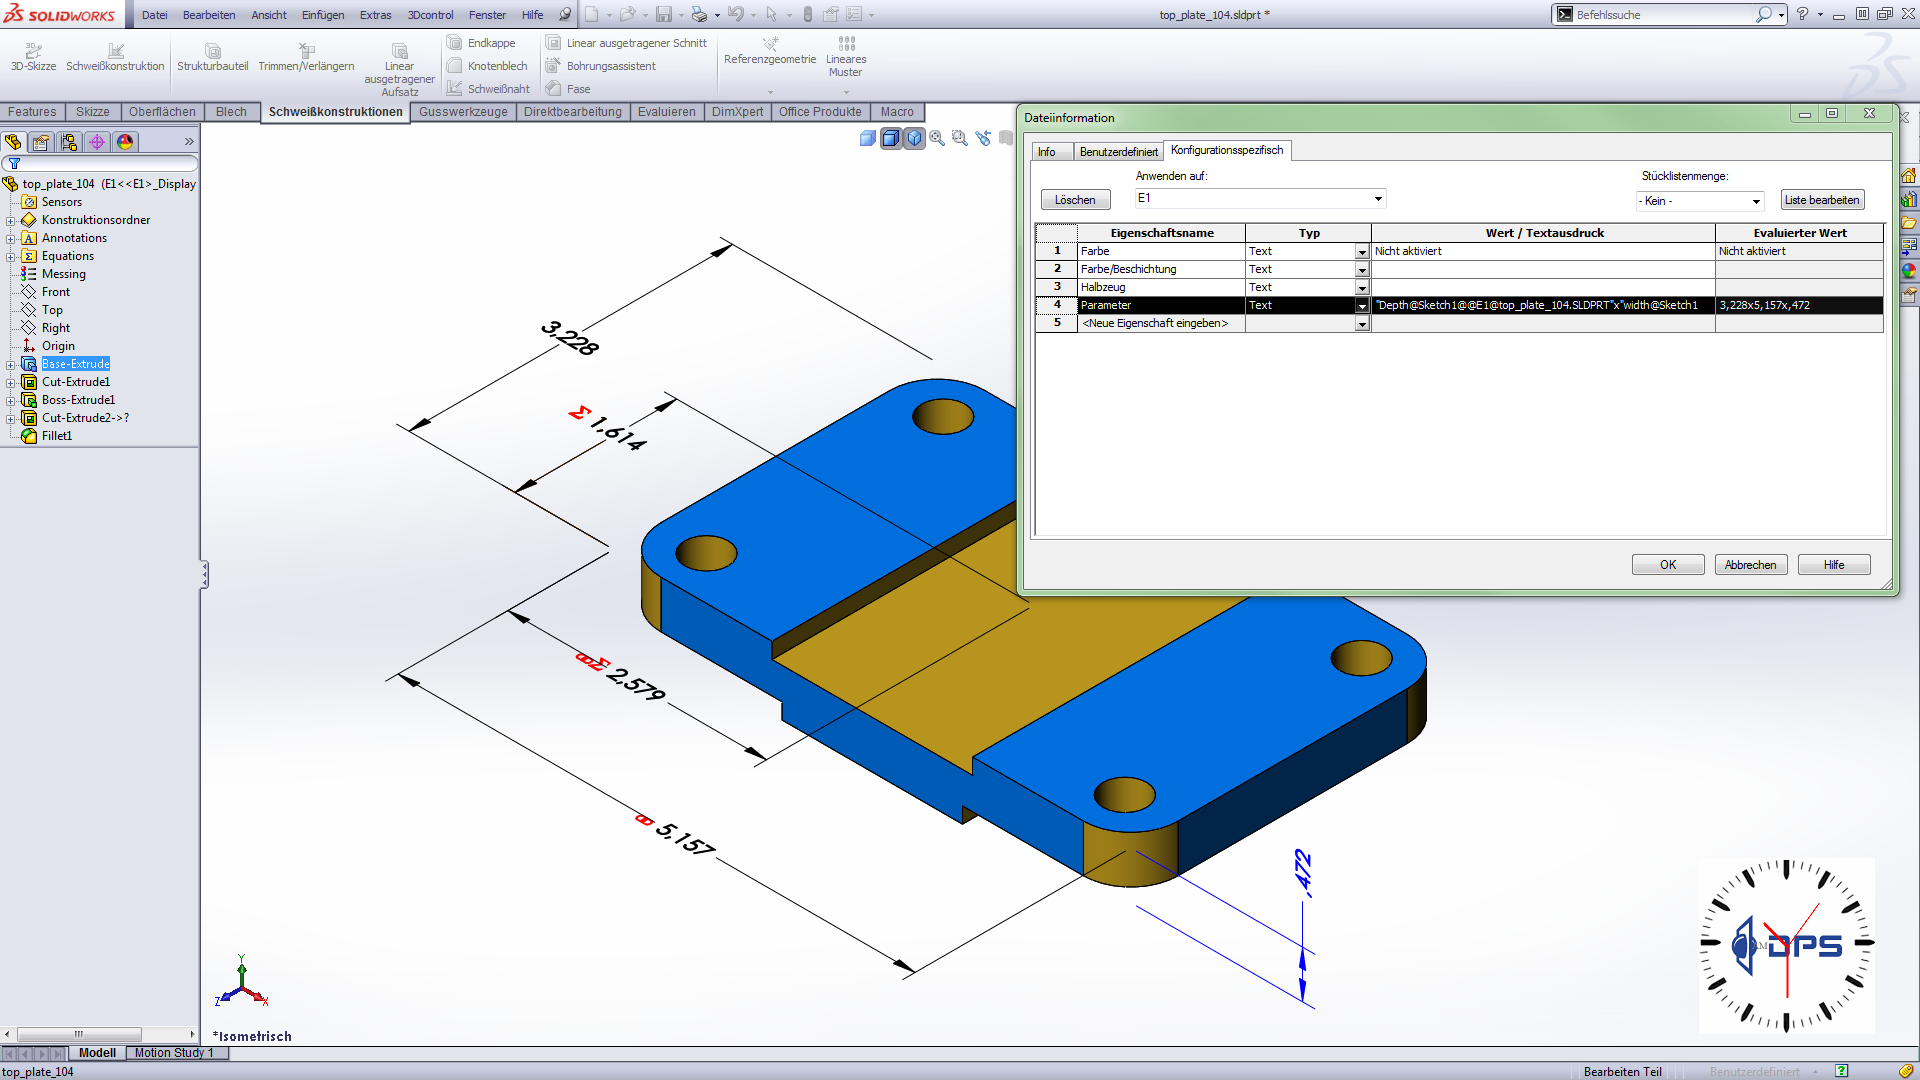Click the zoom to fit magnifier icon
This screenshot has width=1920, height=1080.
point(937,139)
